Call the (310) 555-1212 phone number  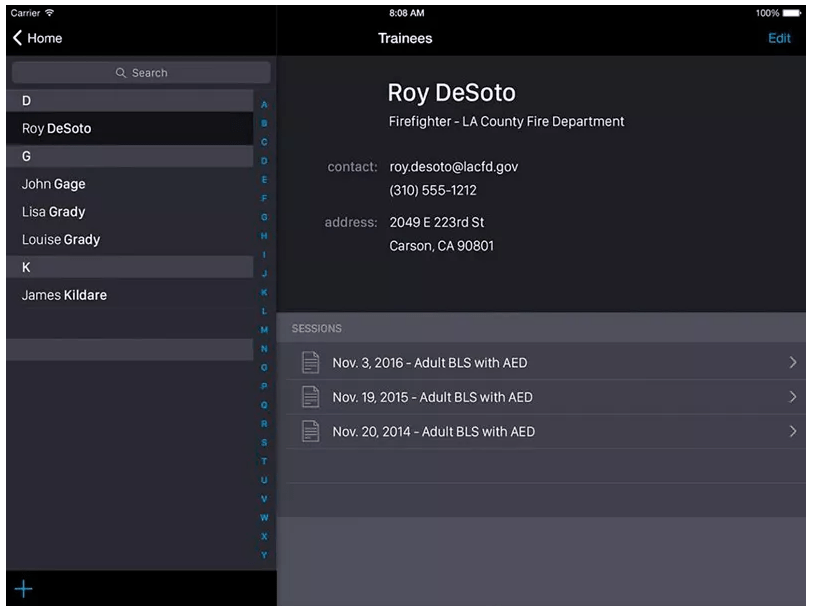pyautogui.click(x=432, y=190)
